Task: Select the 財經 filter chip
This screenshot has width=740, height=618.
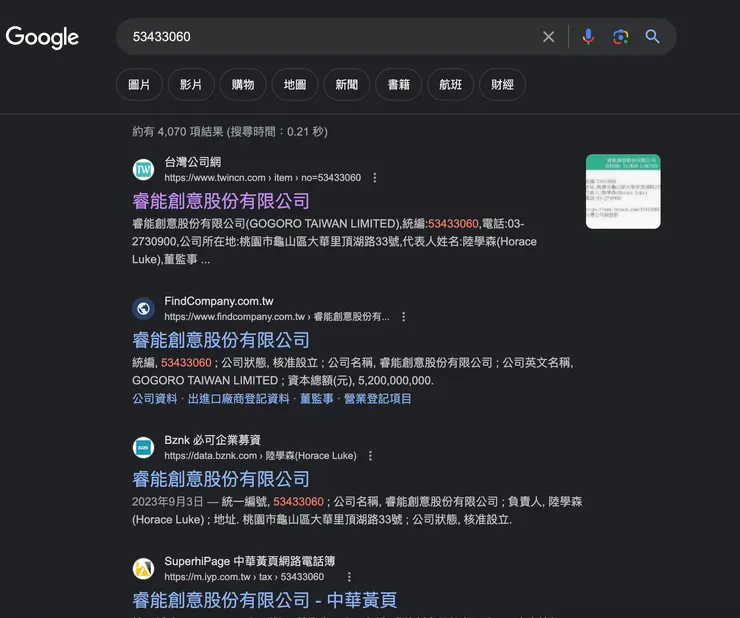Action: pyautogui.click(x=503, y=85)
